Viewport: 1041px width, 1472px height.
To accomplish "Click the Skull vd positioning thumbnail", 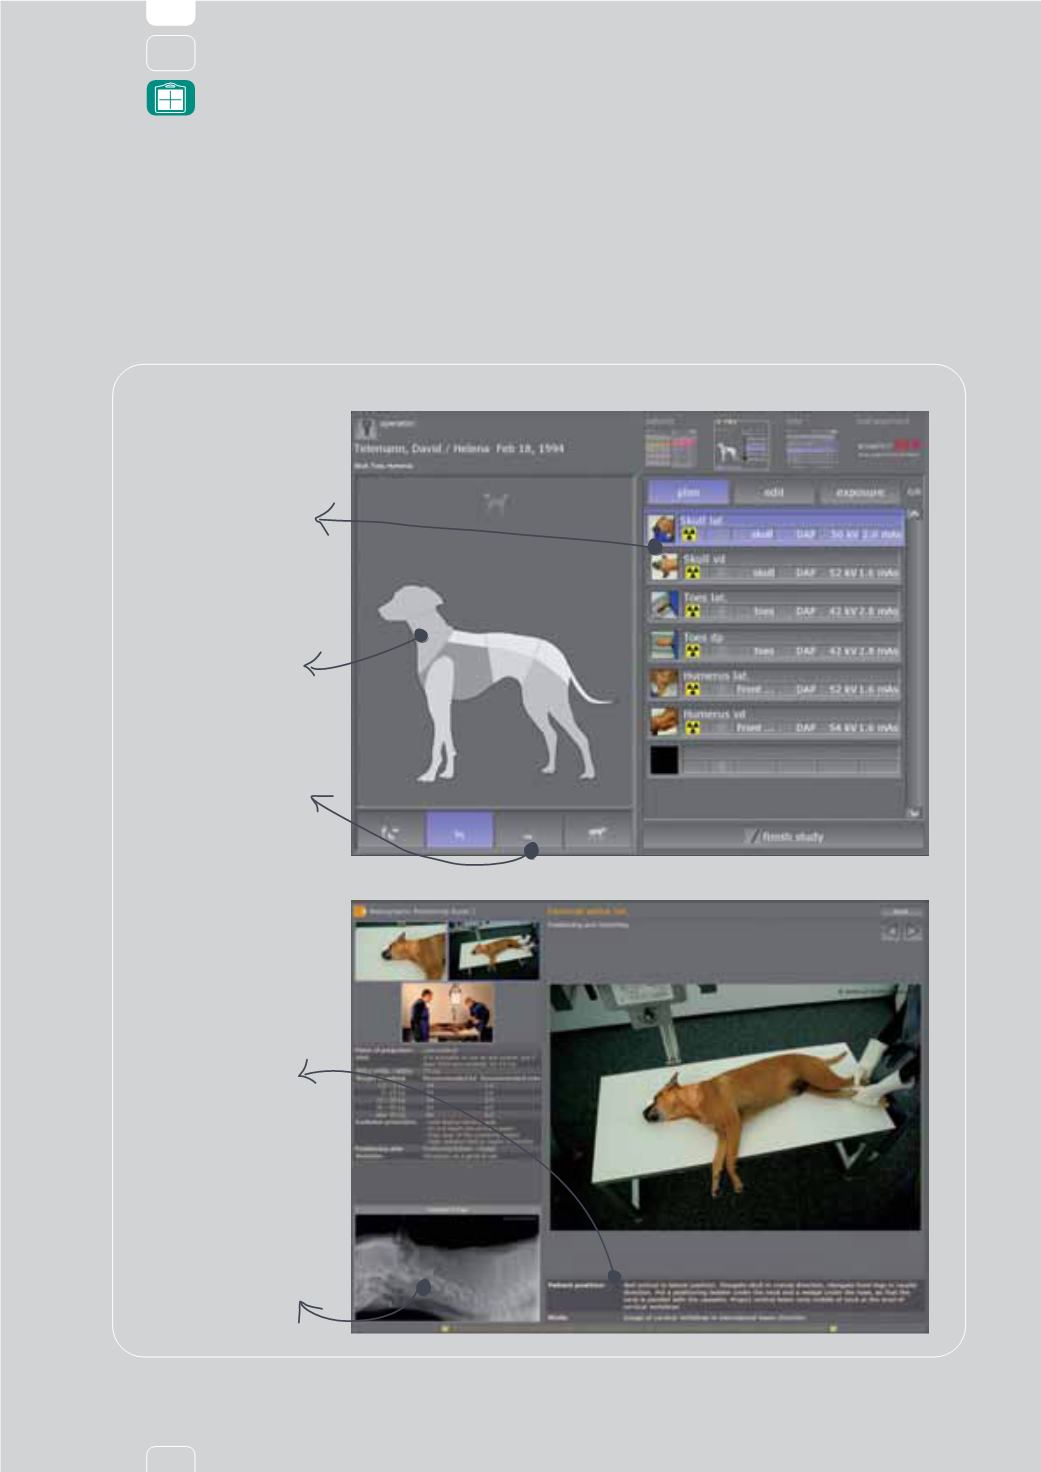I will [x=663, y=567].
